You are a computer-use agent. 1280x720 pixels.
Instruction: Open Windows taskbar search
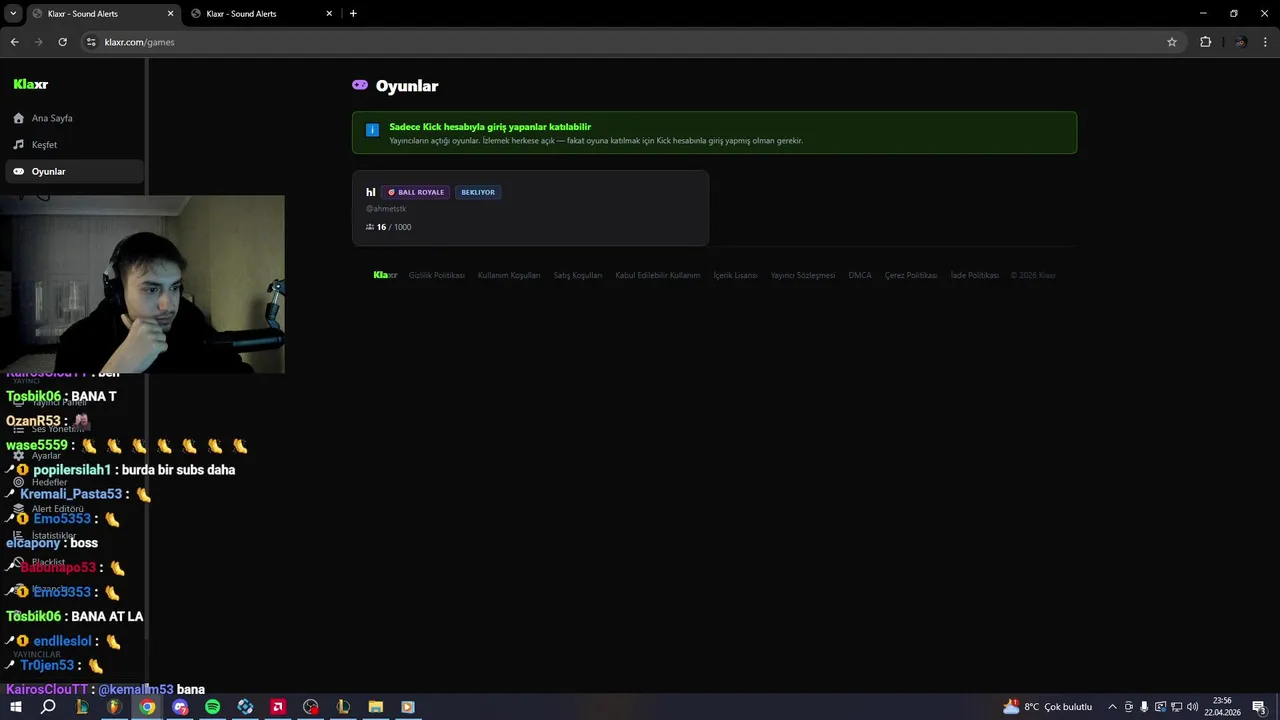point(48,707)
